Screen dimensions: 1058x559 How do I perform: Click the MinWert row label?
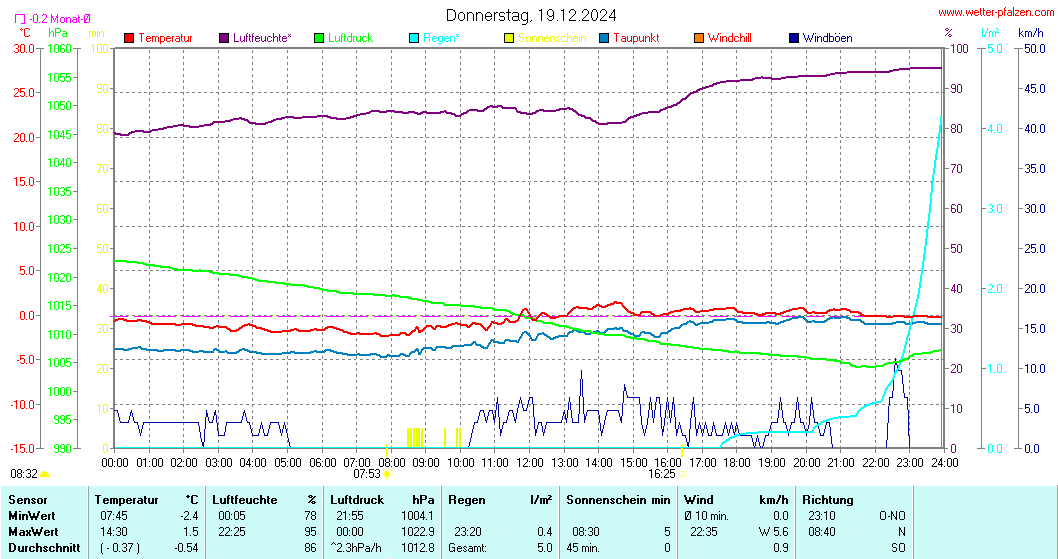click(x=33, y=516)
